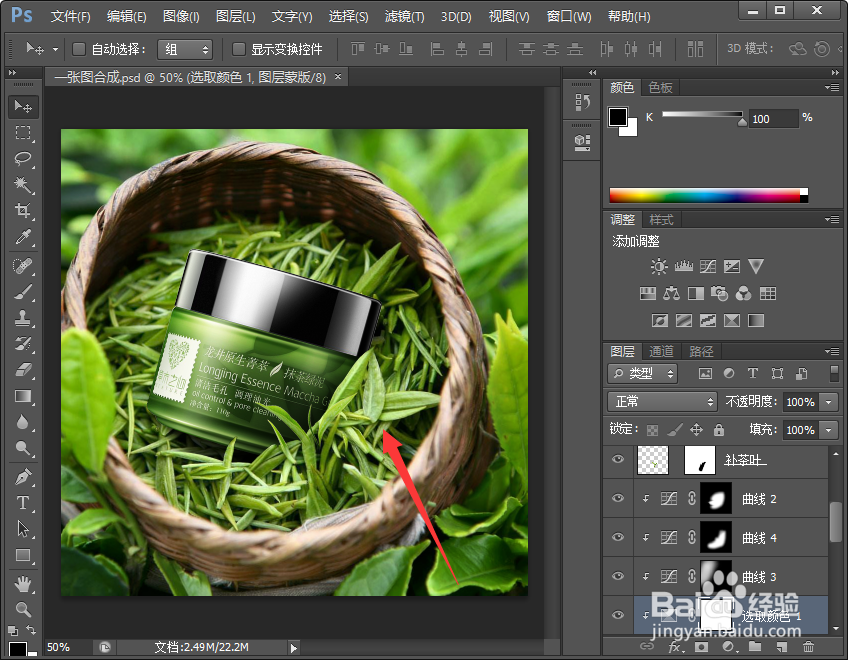Hide the 补茶叶 layer
This screenshot has height=660, width=848.
click(618, 459)
